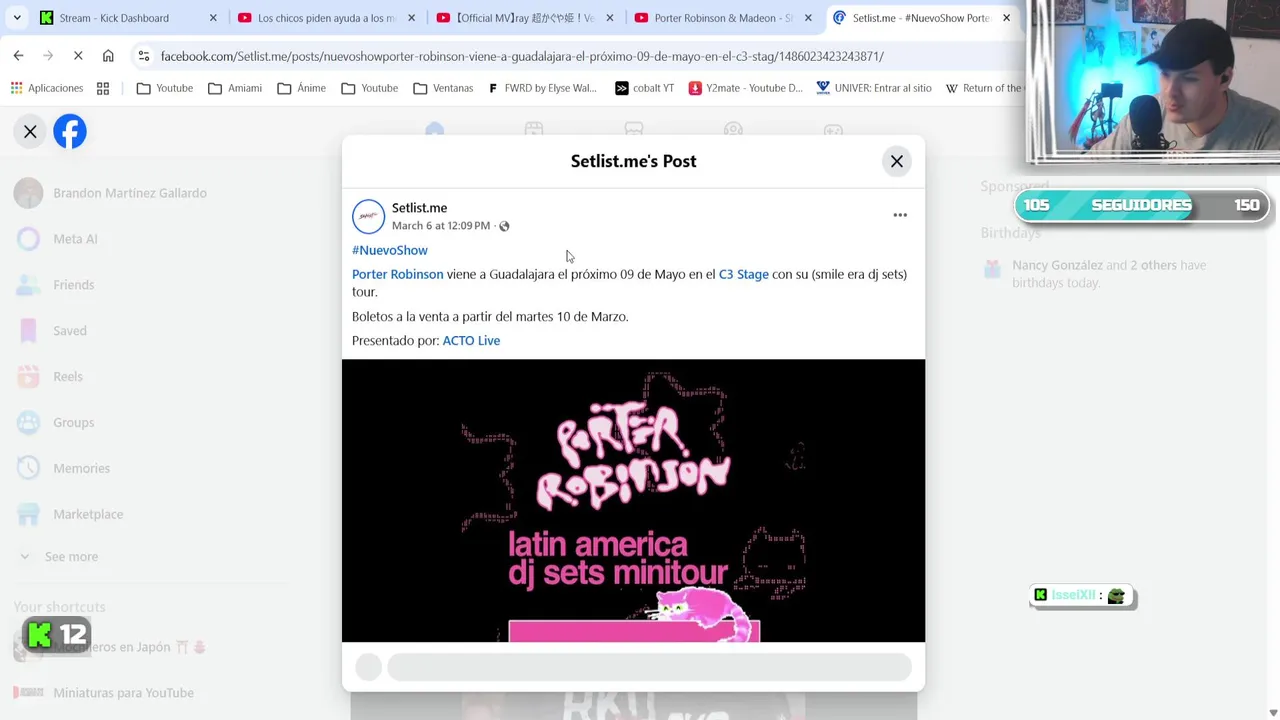Close the Facebook post viewer with X
Screen dimensions: 1280x720
[30, 131]
